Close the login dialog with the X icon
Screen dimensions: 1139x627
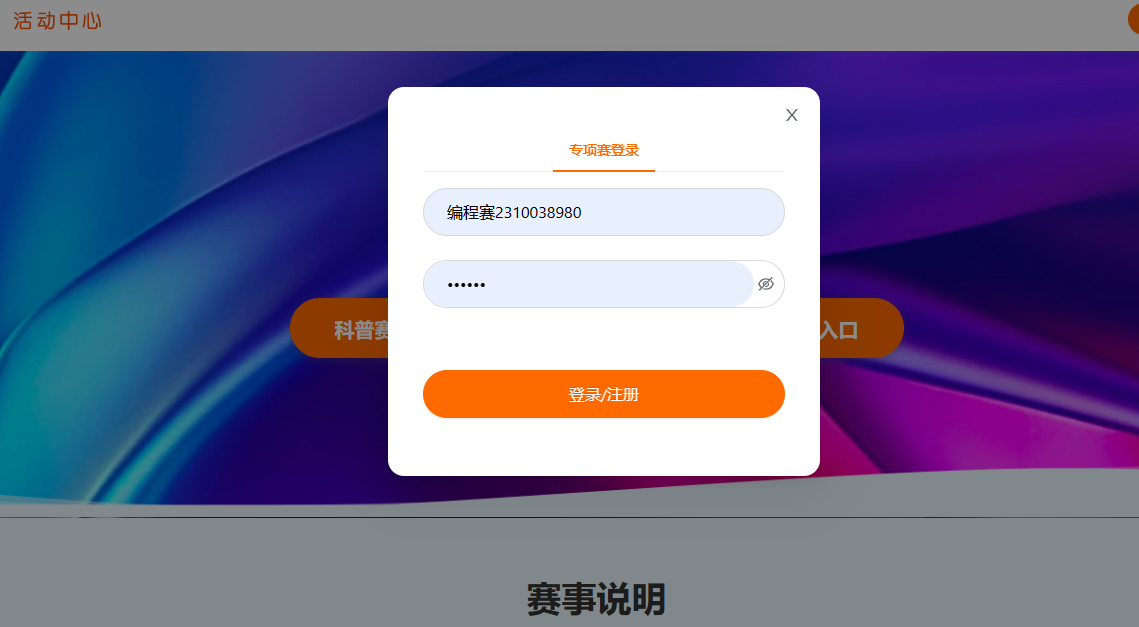(792, 115)
